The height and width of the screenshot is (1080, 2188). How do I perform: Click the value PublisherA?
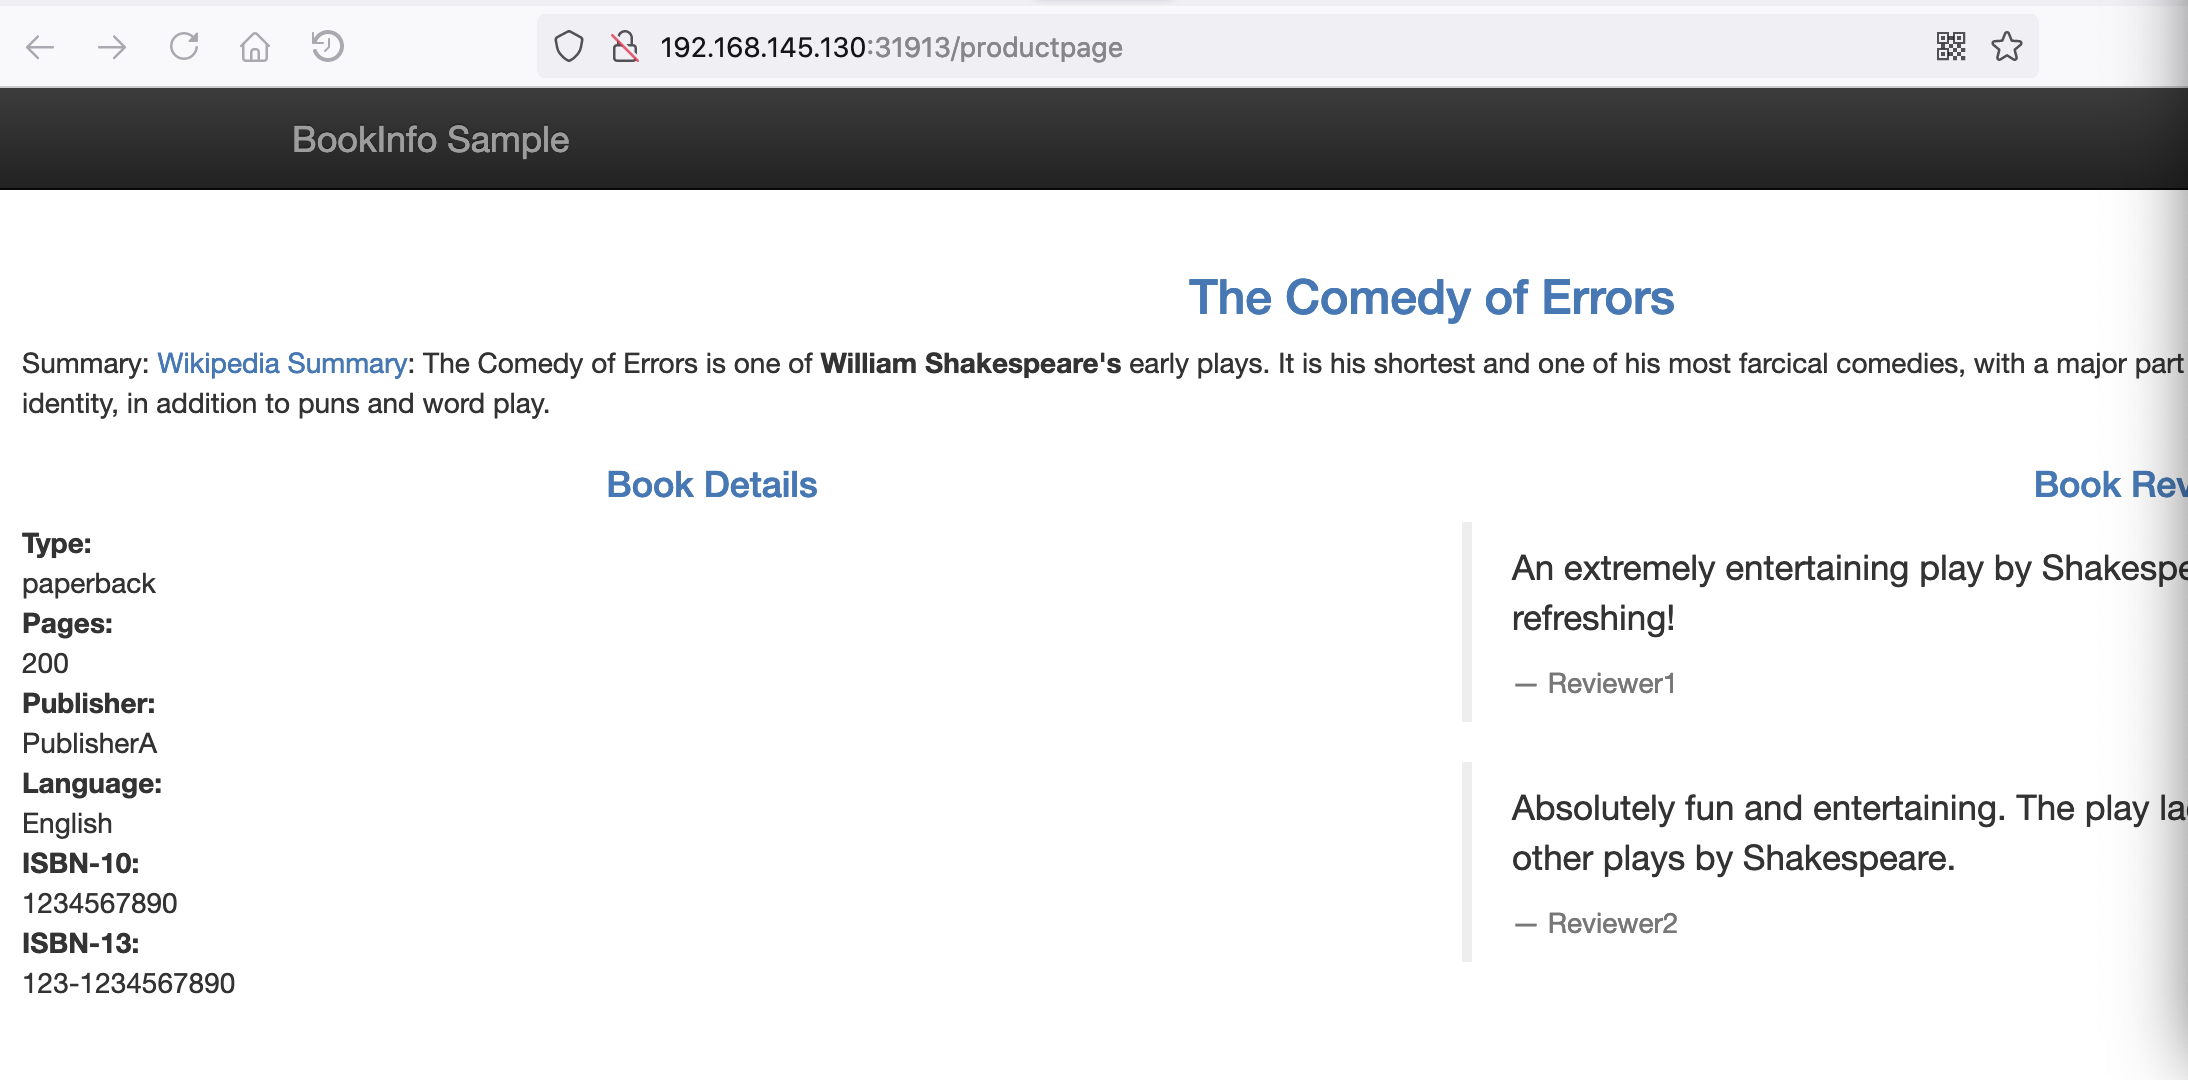pos(90,744)
